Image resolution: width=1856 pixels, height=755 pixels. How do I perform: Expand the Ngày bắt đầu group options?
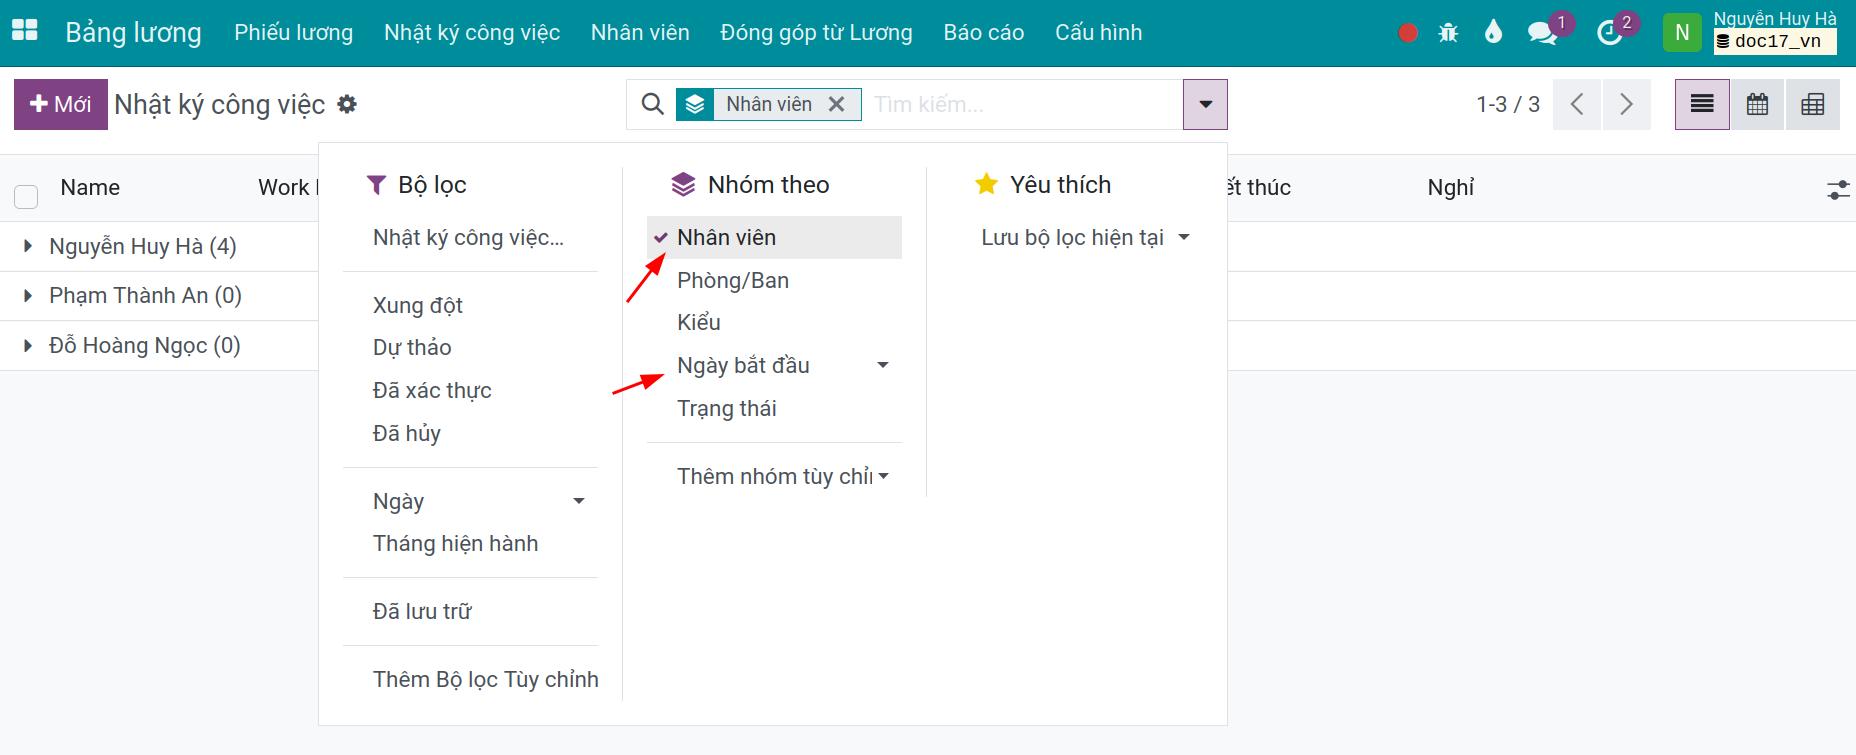click(774, 366)
